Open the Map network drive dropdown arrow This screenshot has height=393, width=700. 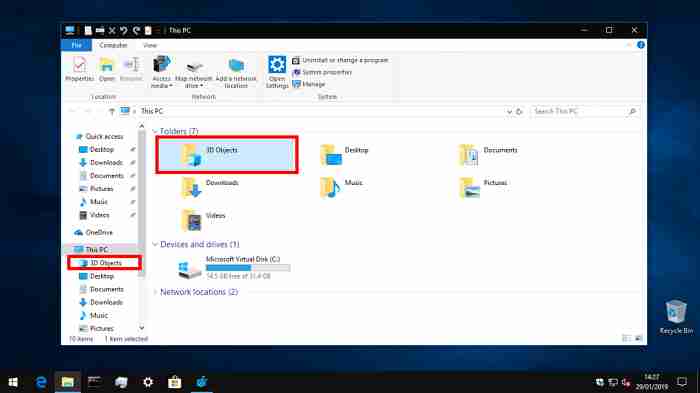click(x=201, y=86)
